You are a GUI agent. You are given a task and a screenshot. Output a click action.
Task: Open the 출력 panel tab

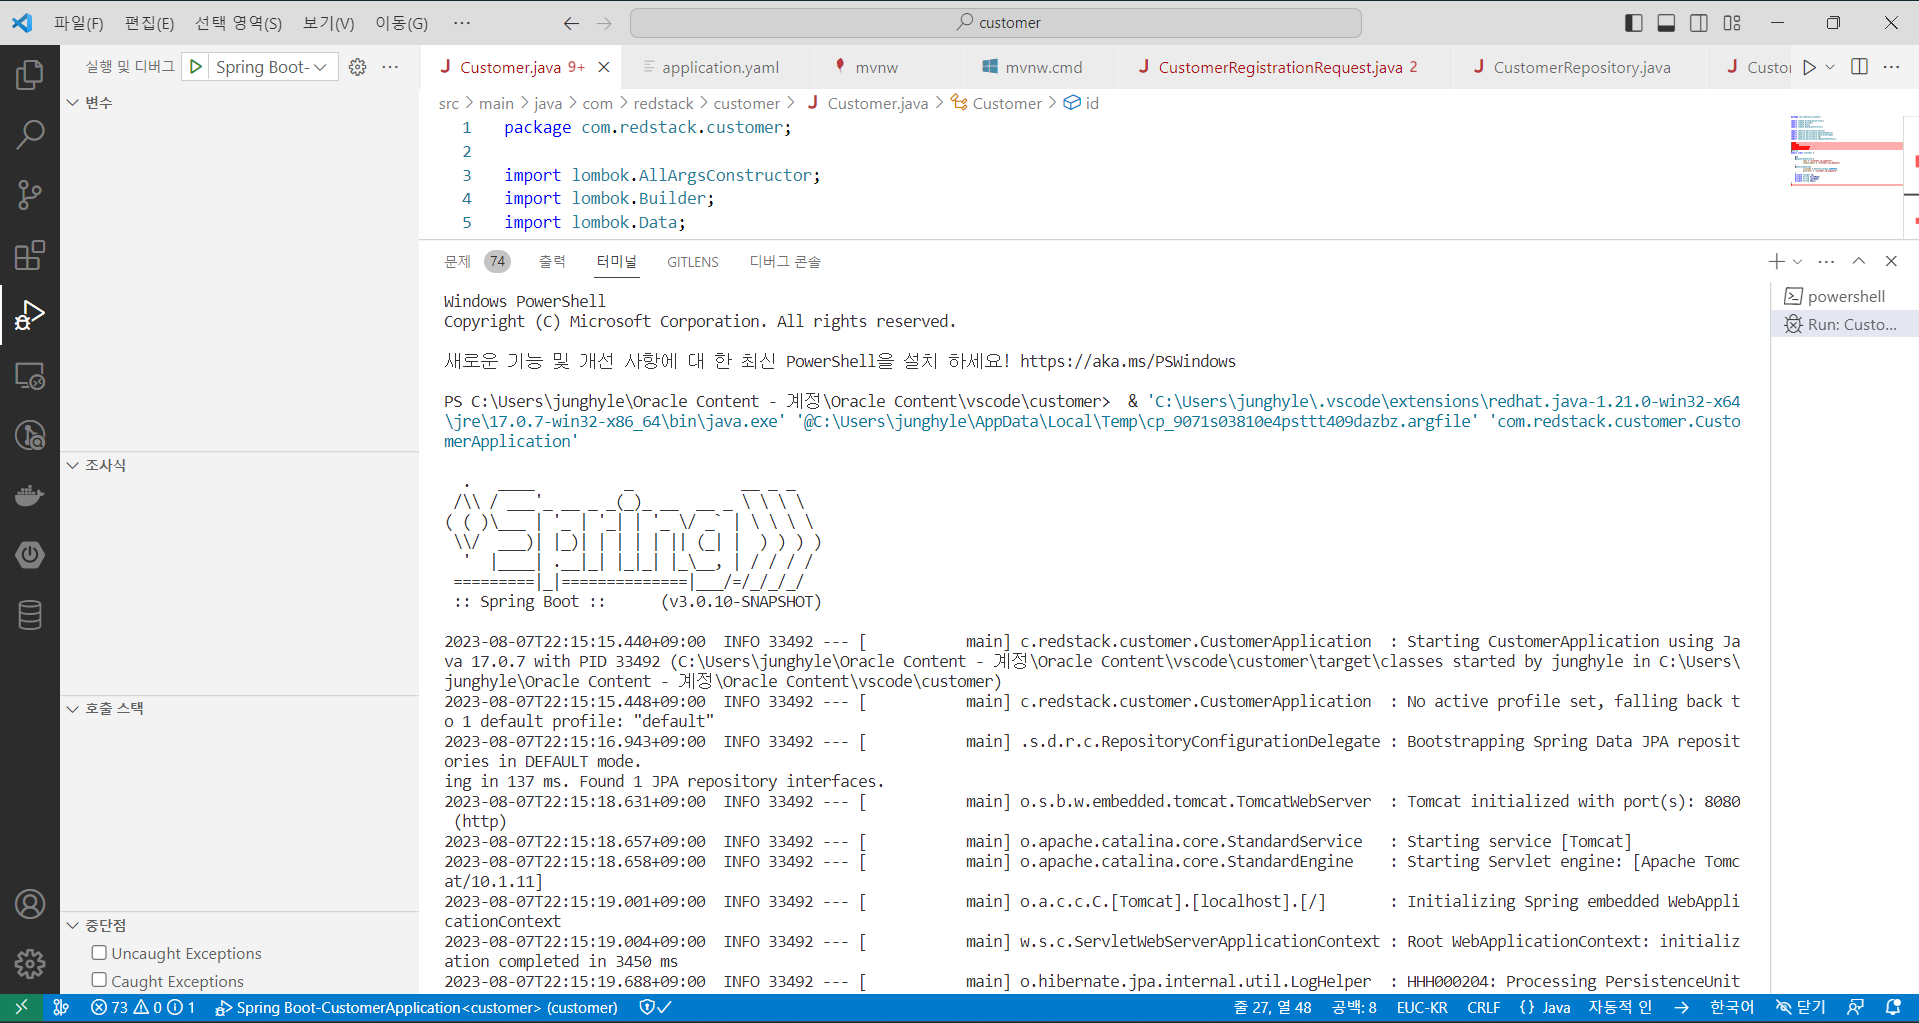tap(552, 261)
